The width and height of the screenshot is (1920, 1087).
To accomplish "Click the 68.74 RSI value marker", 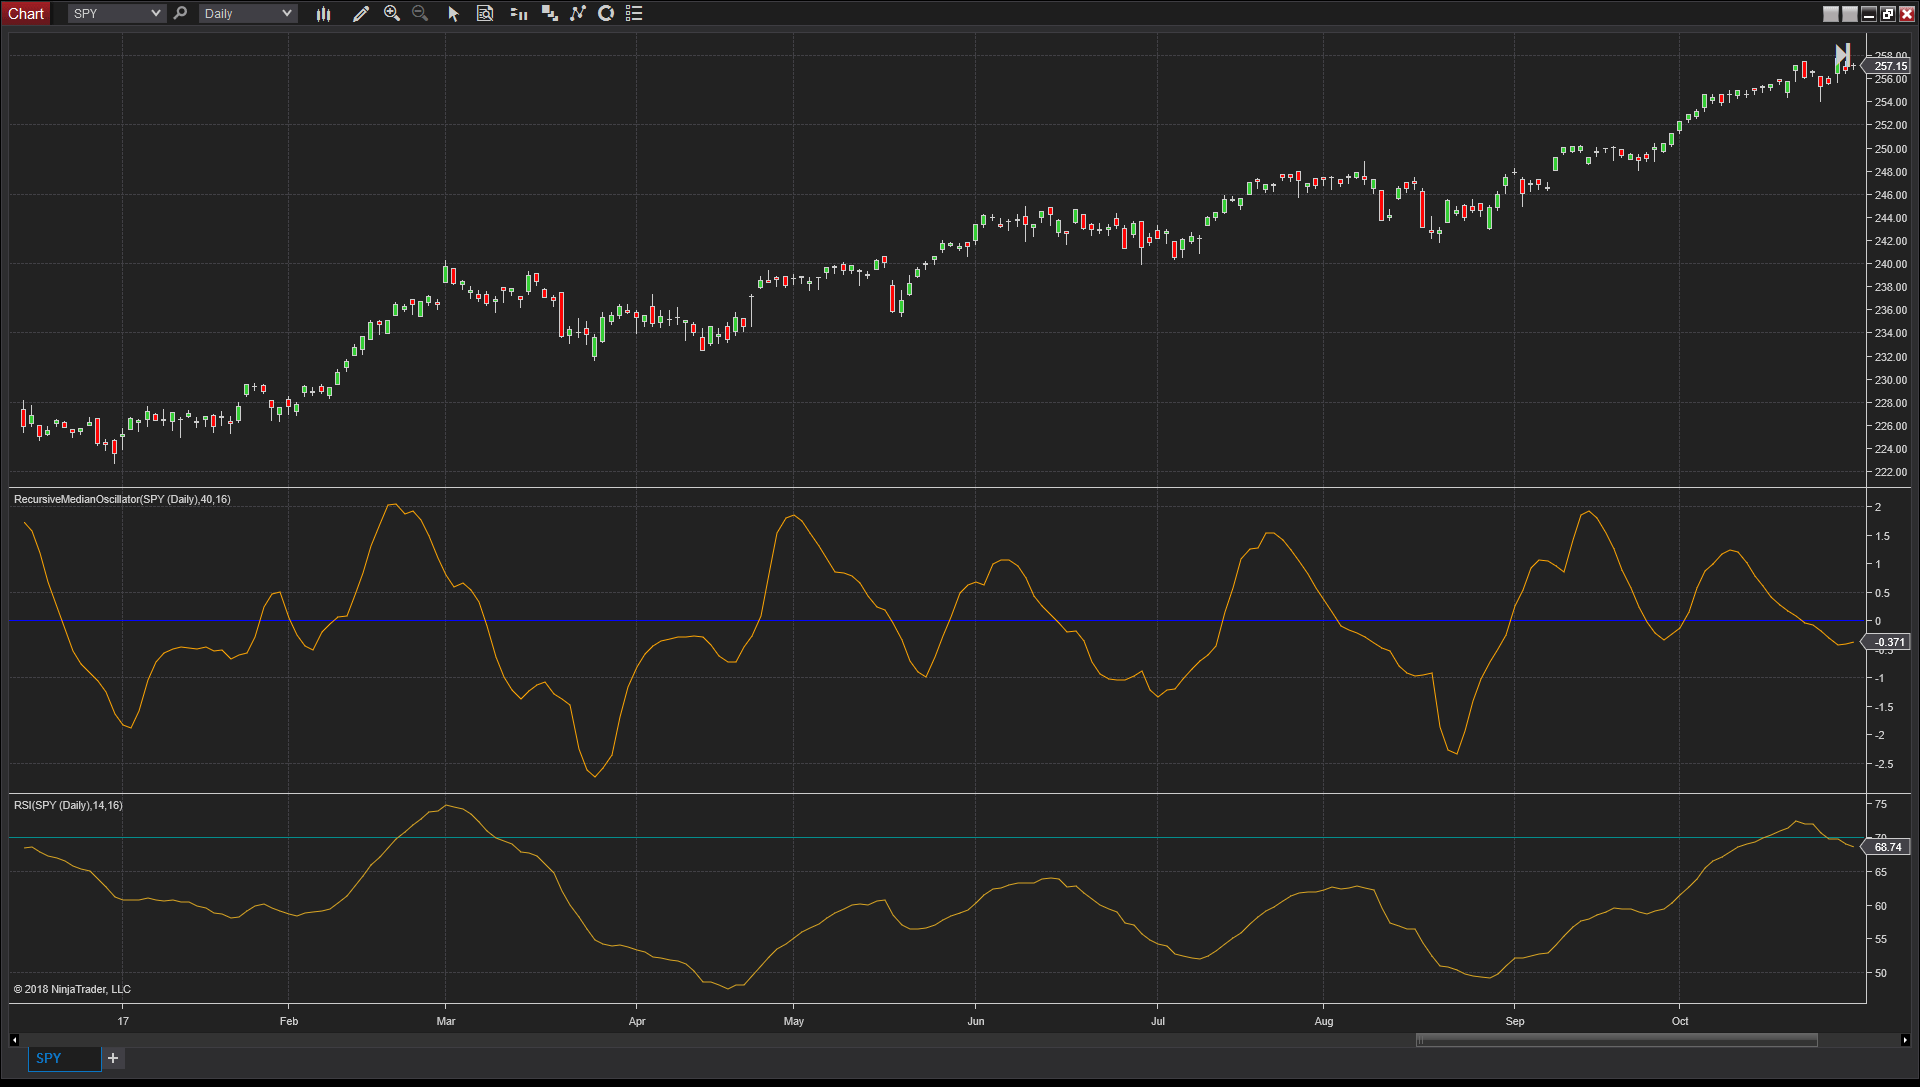I will [x=1887, y=847].
